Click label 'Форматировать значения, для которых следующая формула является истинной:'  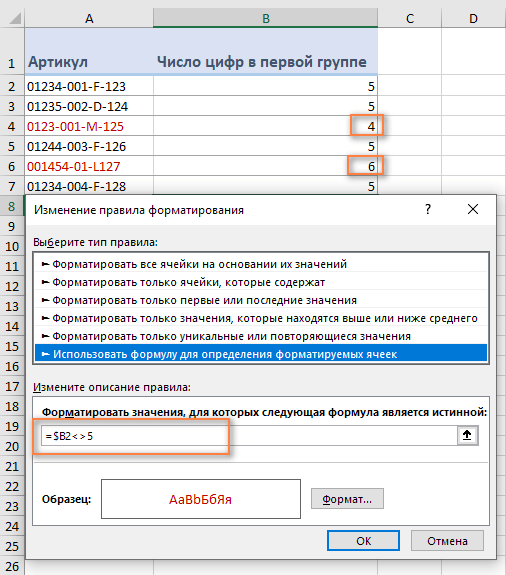coord(264,412)
